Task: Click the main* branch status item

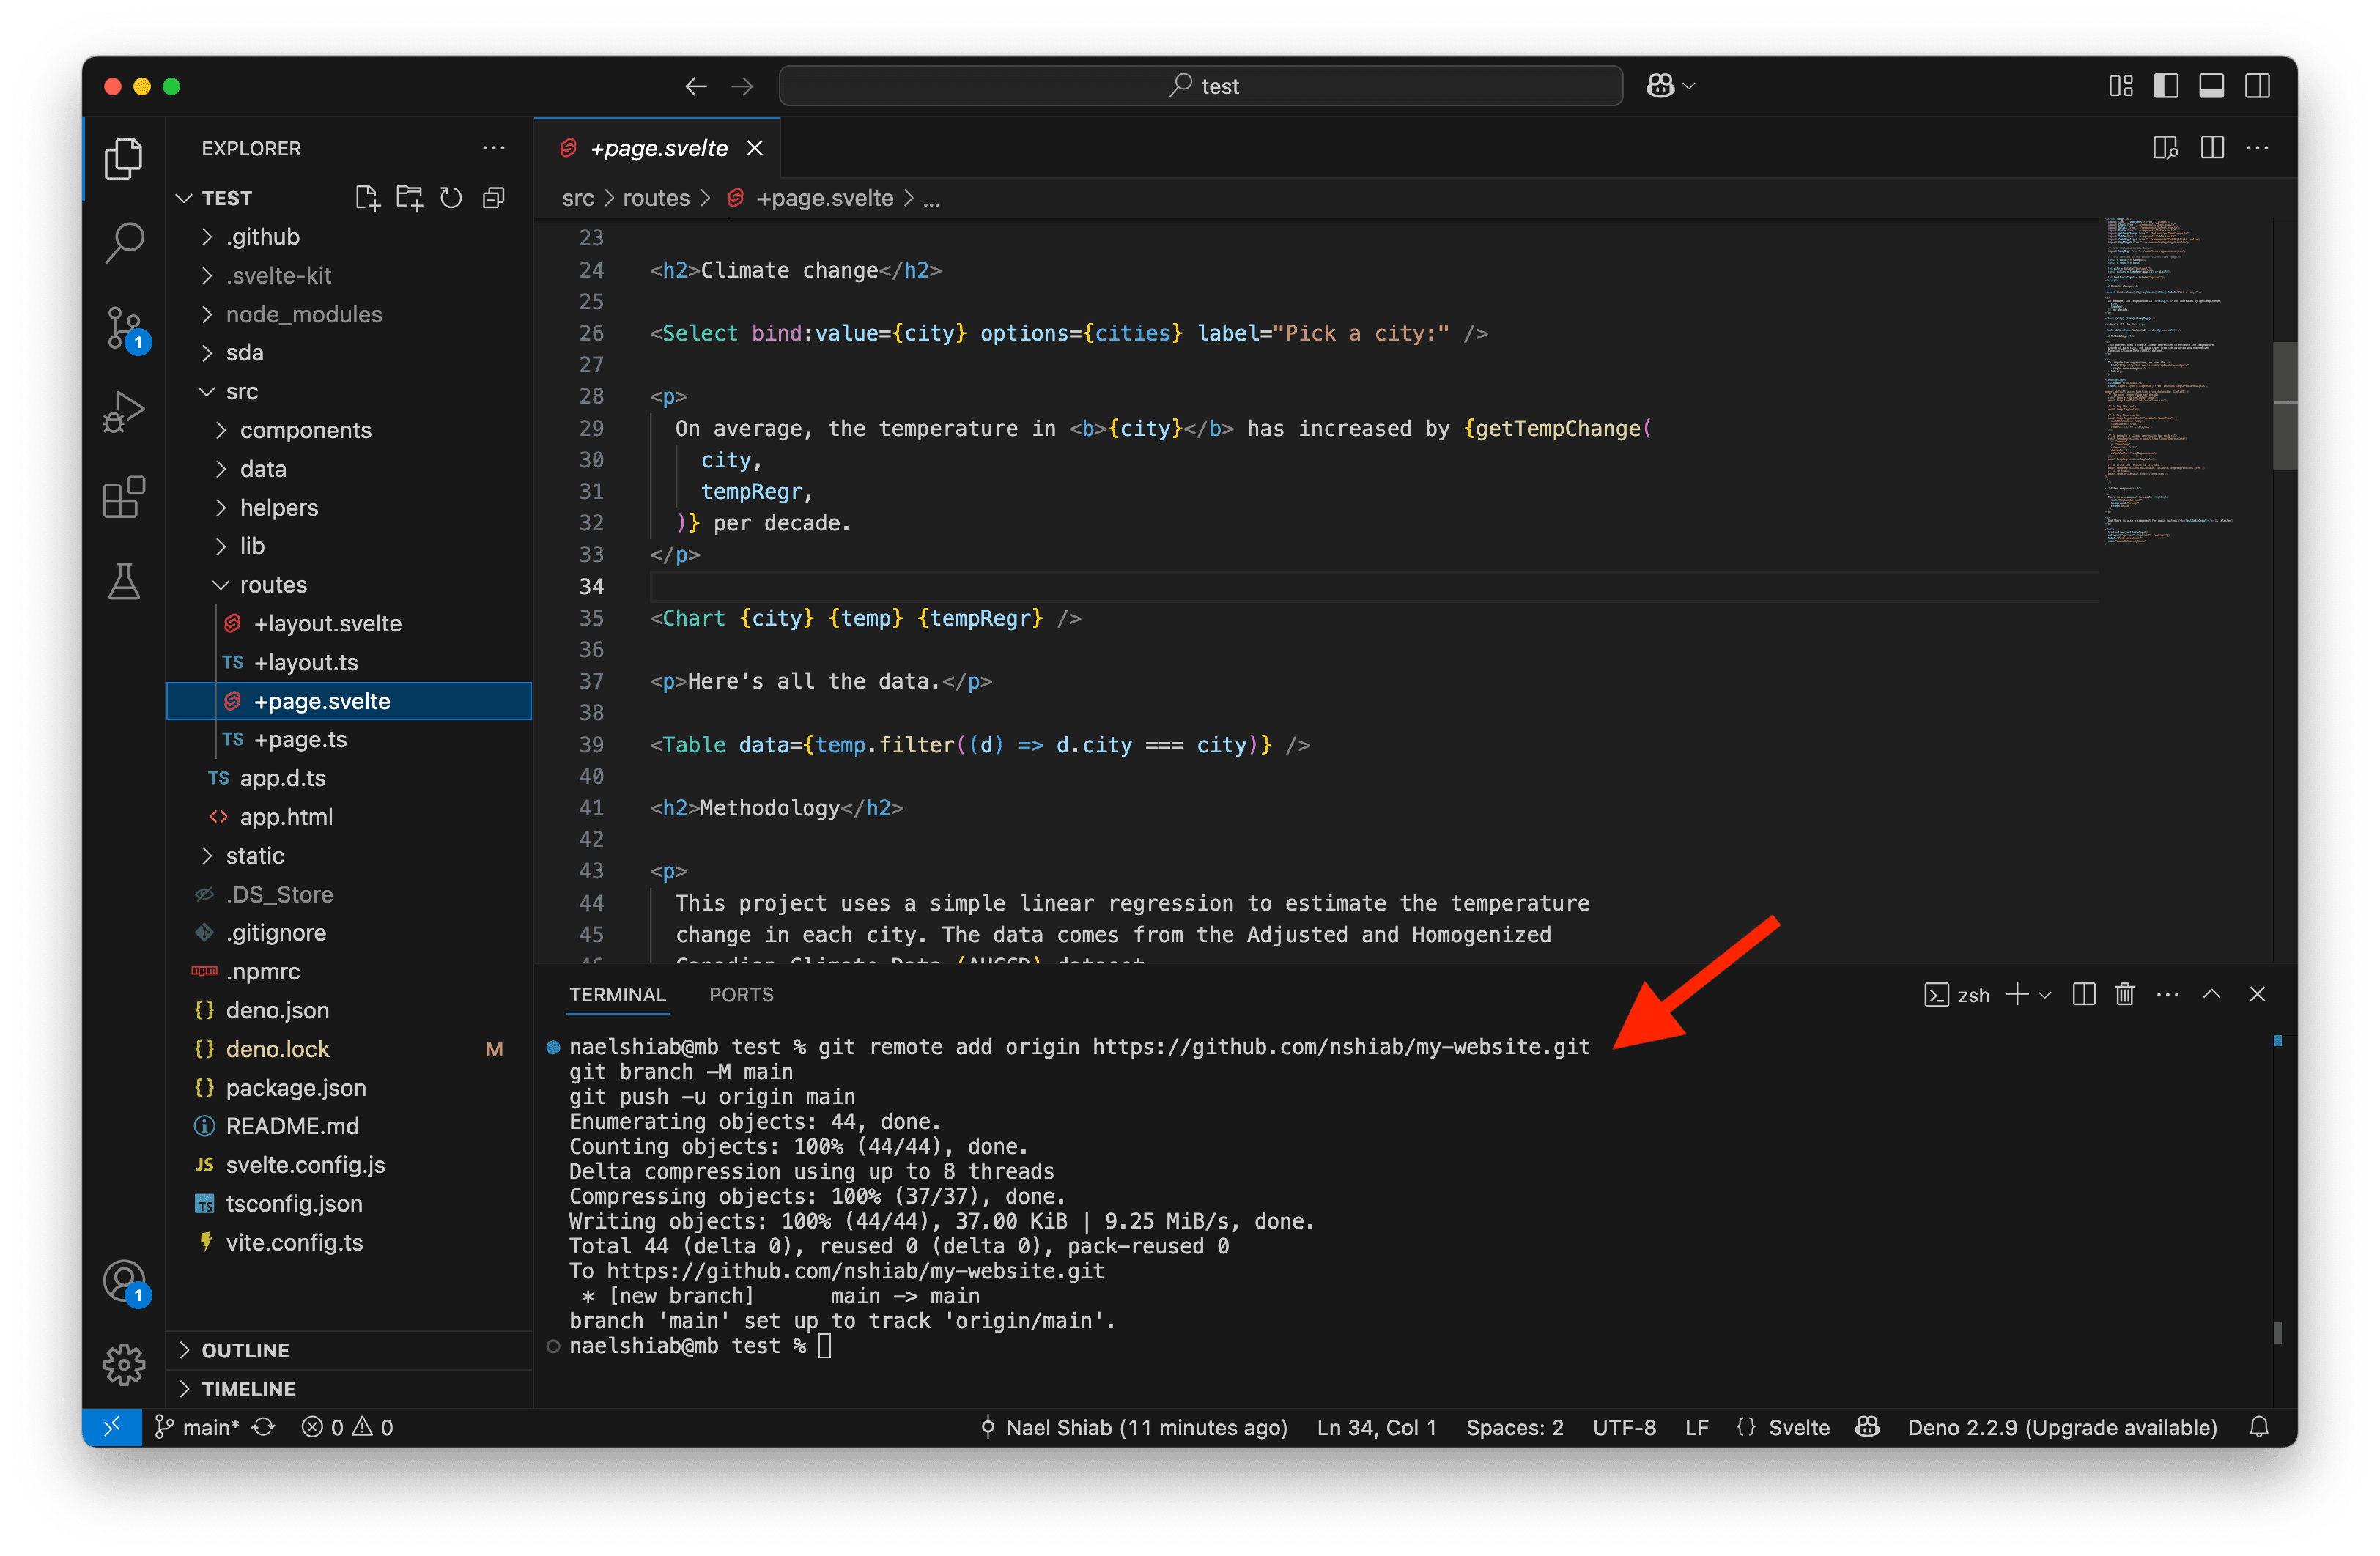Action: (197, 1428)
